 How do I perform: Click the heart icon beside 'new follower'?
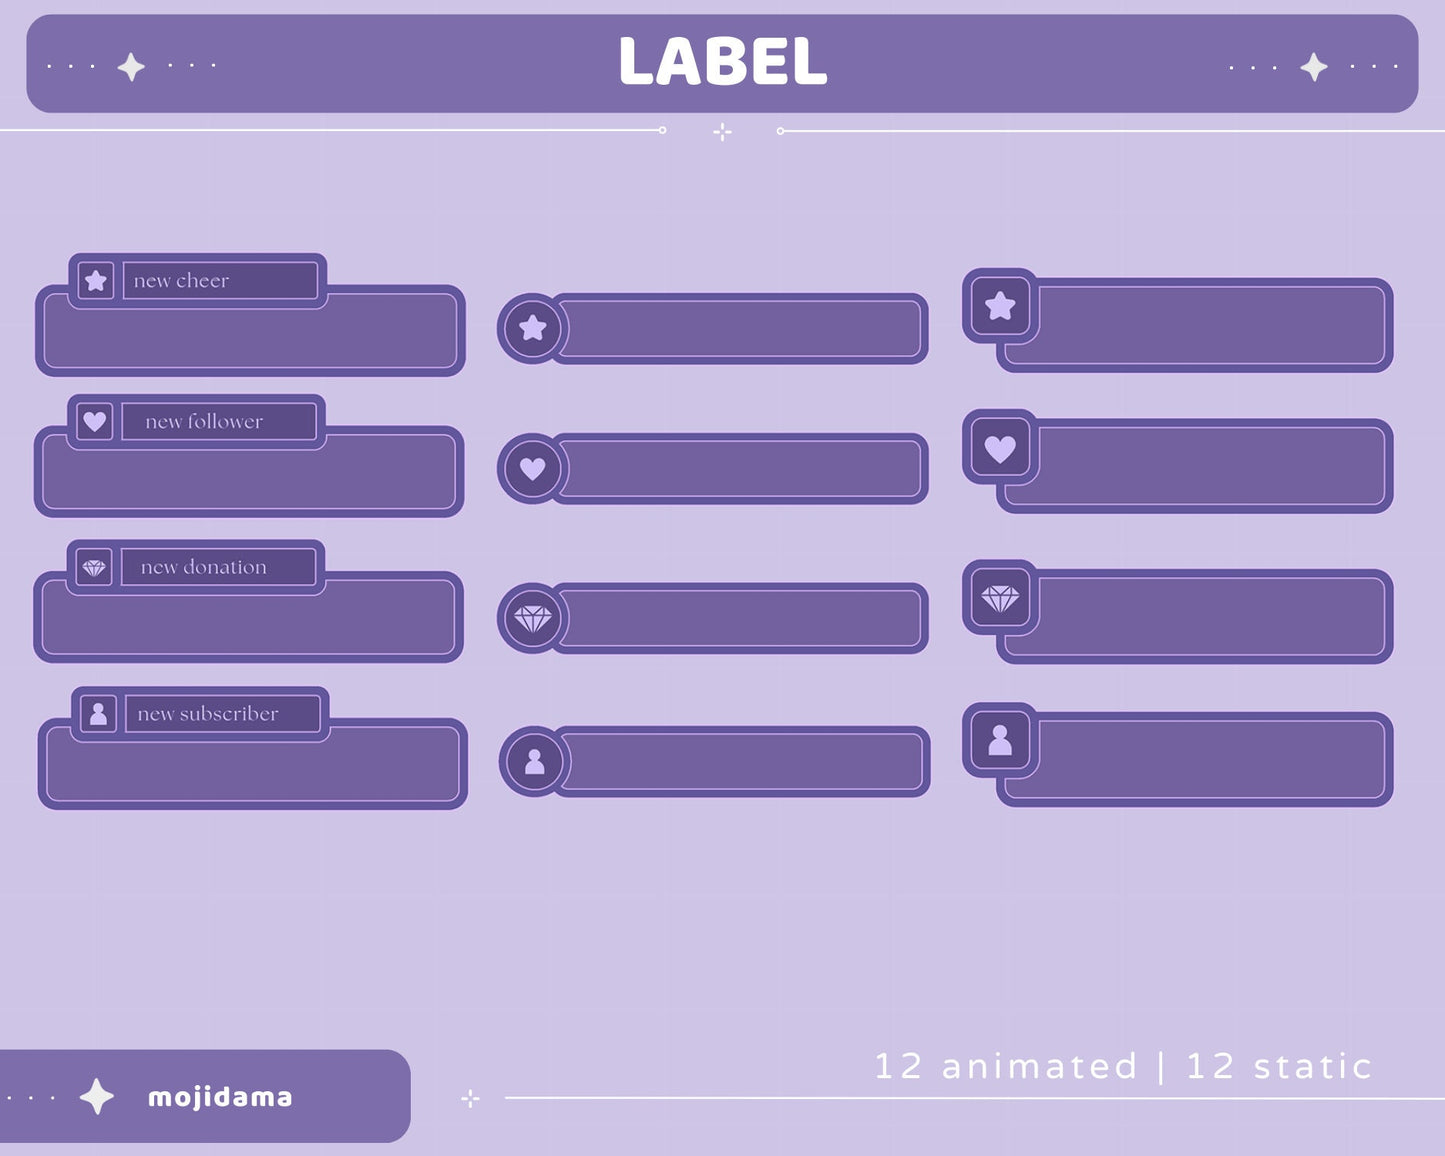95,422
